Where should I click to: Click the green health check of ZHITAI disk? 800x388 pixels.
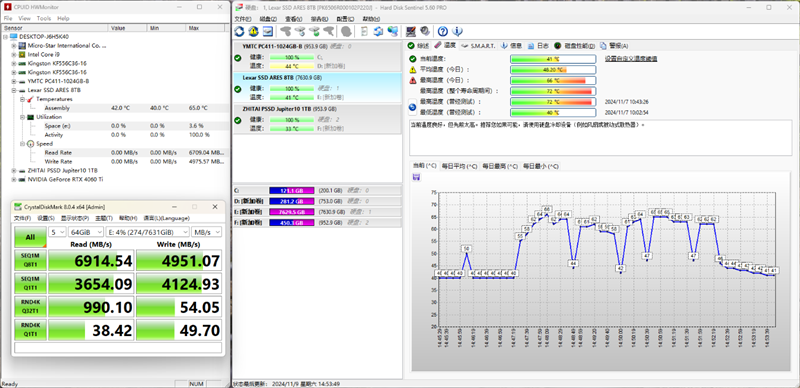pyautogui.click(x=238, y=120)
